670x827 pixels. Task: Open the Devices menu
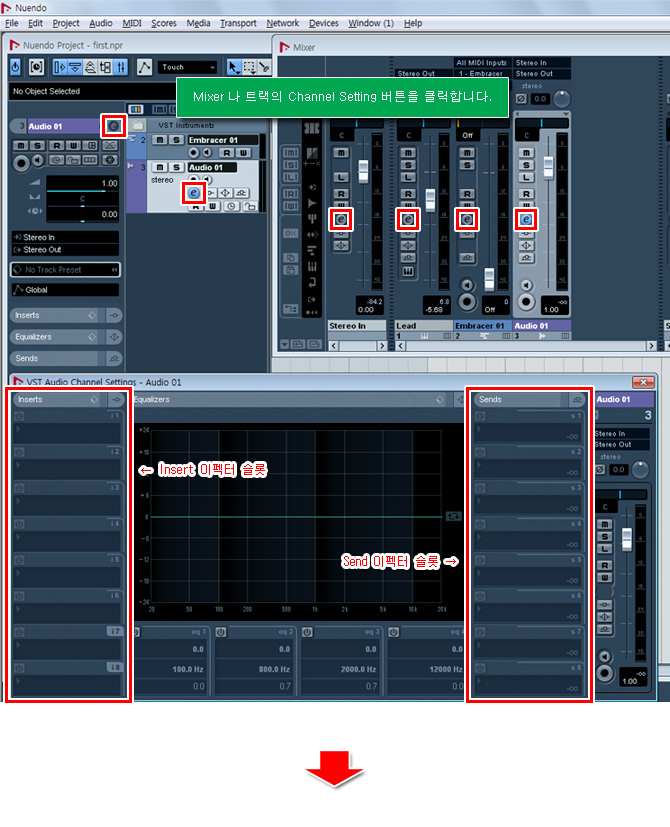(x=323, y=23)
